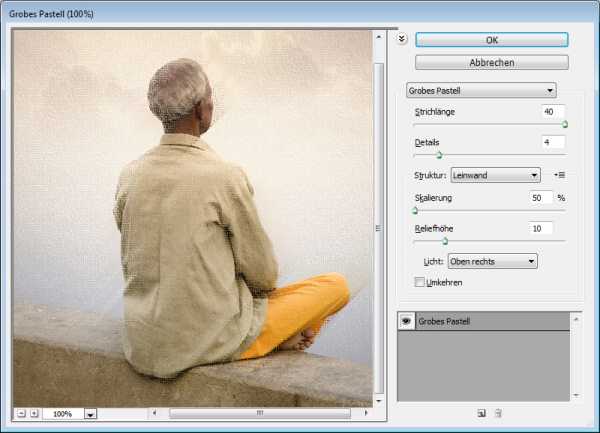Viewport: 600px width, 433px height.
Task: Click the Details slider handle
Action: (x=439, y=155)
